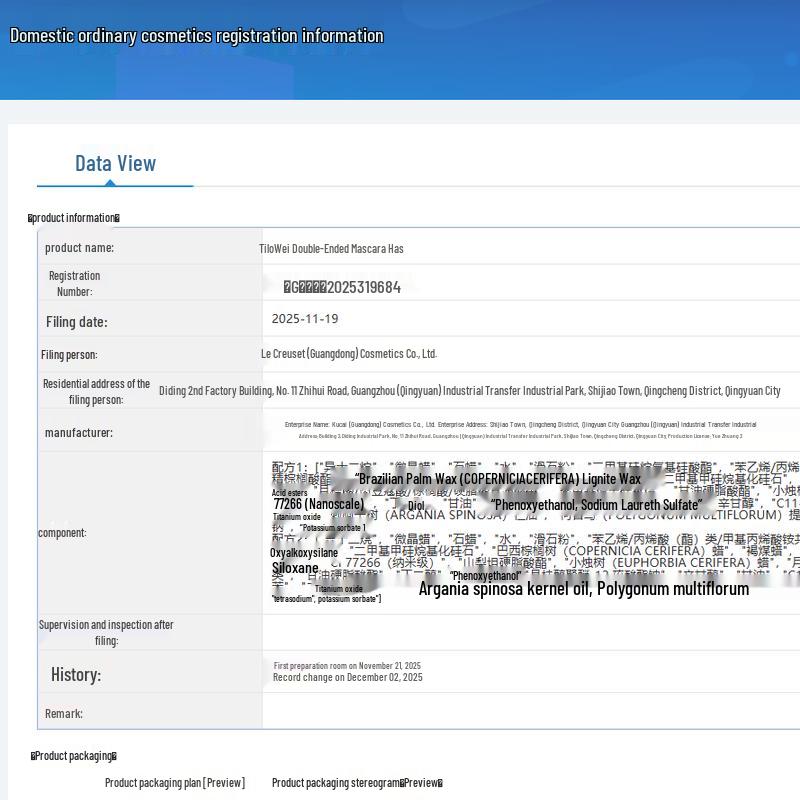This screenshot has width=800, height=800.
Task: Select the 'Brazilian Palm Wax (COPERNICIACERIFERA) Lignite Wax' text
Action: 499,479
